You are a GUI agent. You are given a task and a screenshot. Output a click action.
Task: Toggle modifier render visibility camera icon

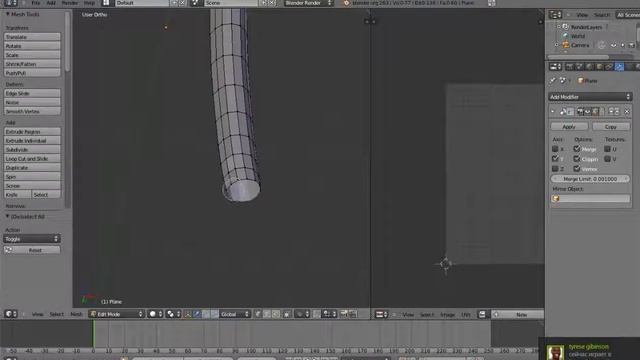click(580, 111)
